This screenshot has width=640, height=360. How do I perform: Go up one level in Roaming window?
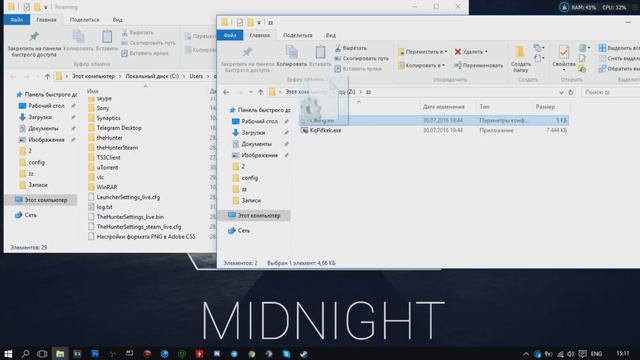47,76
